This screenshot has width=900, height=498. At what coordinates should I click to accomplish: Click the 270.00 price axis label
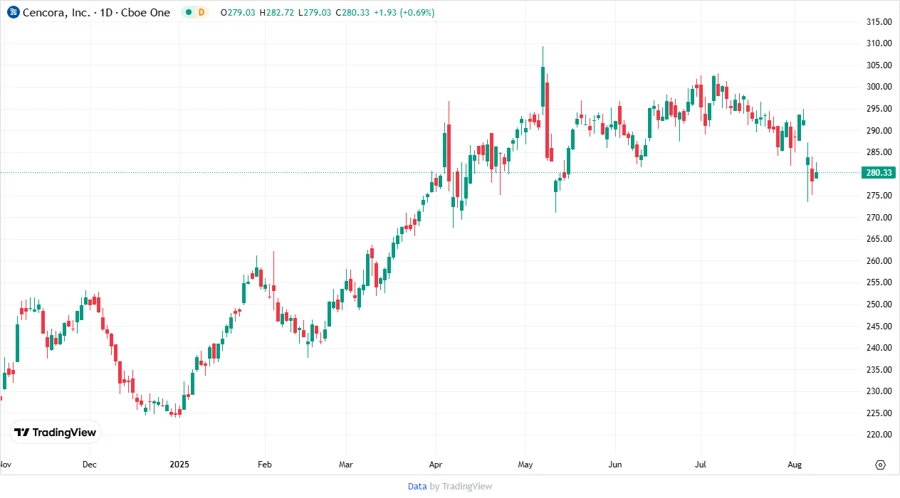point(879,217)
